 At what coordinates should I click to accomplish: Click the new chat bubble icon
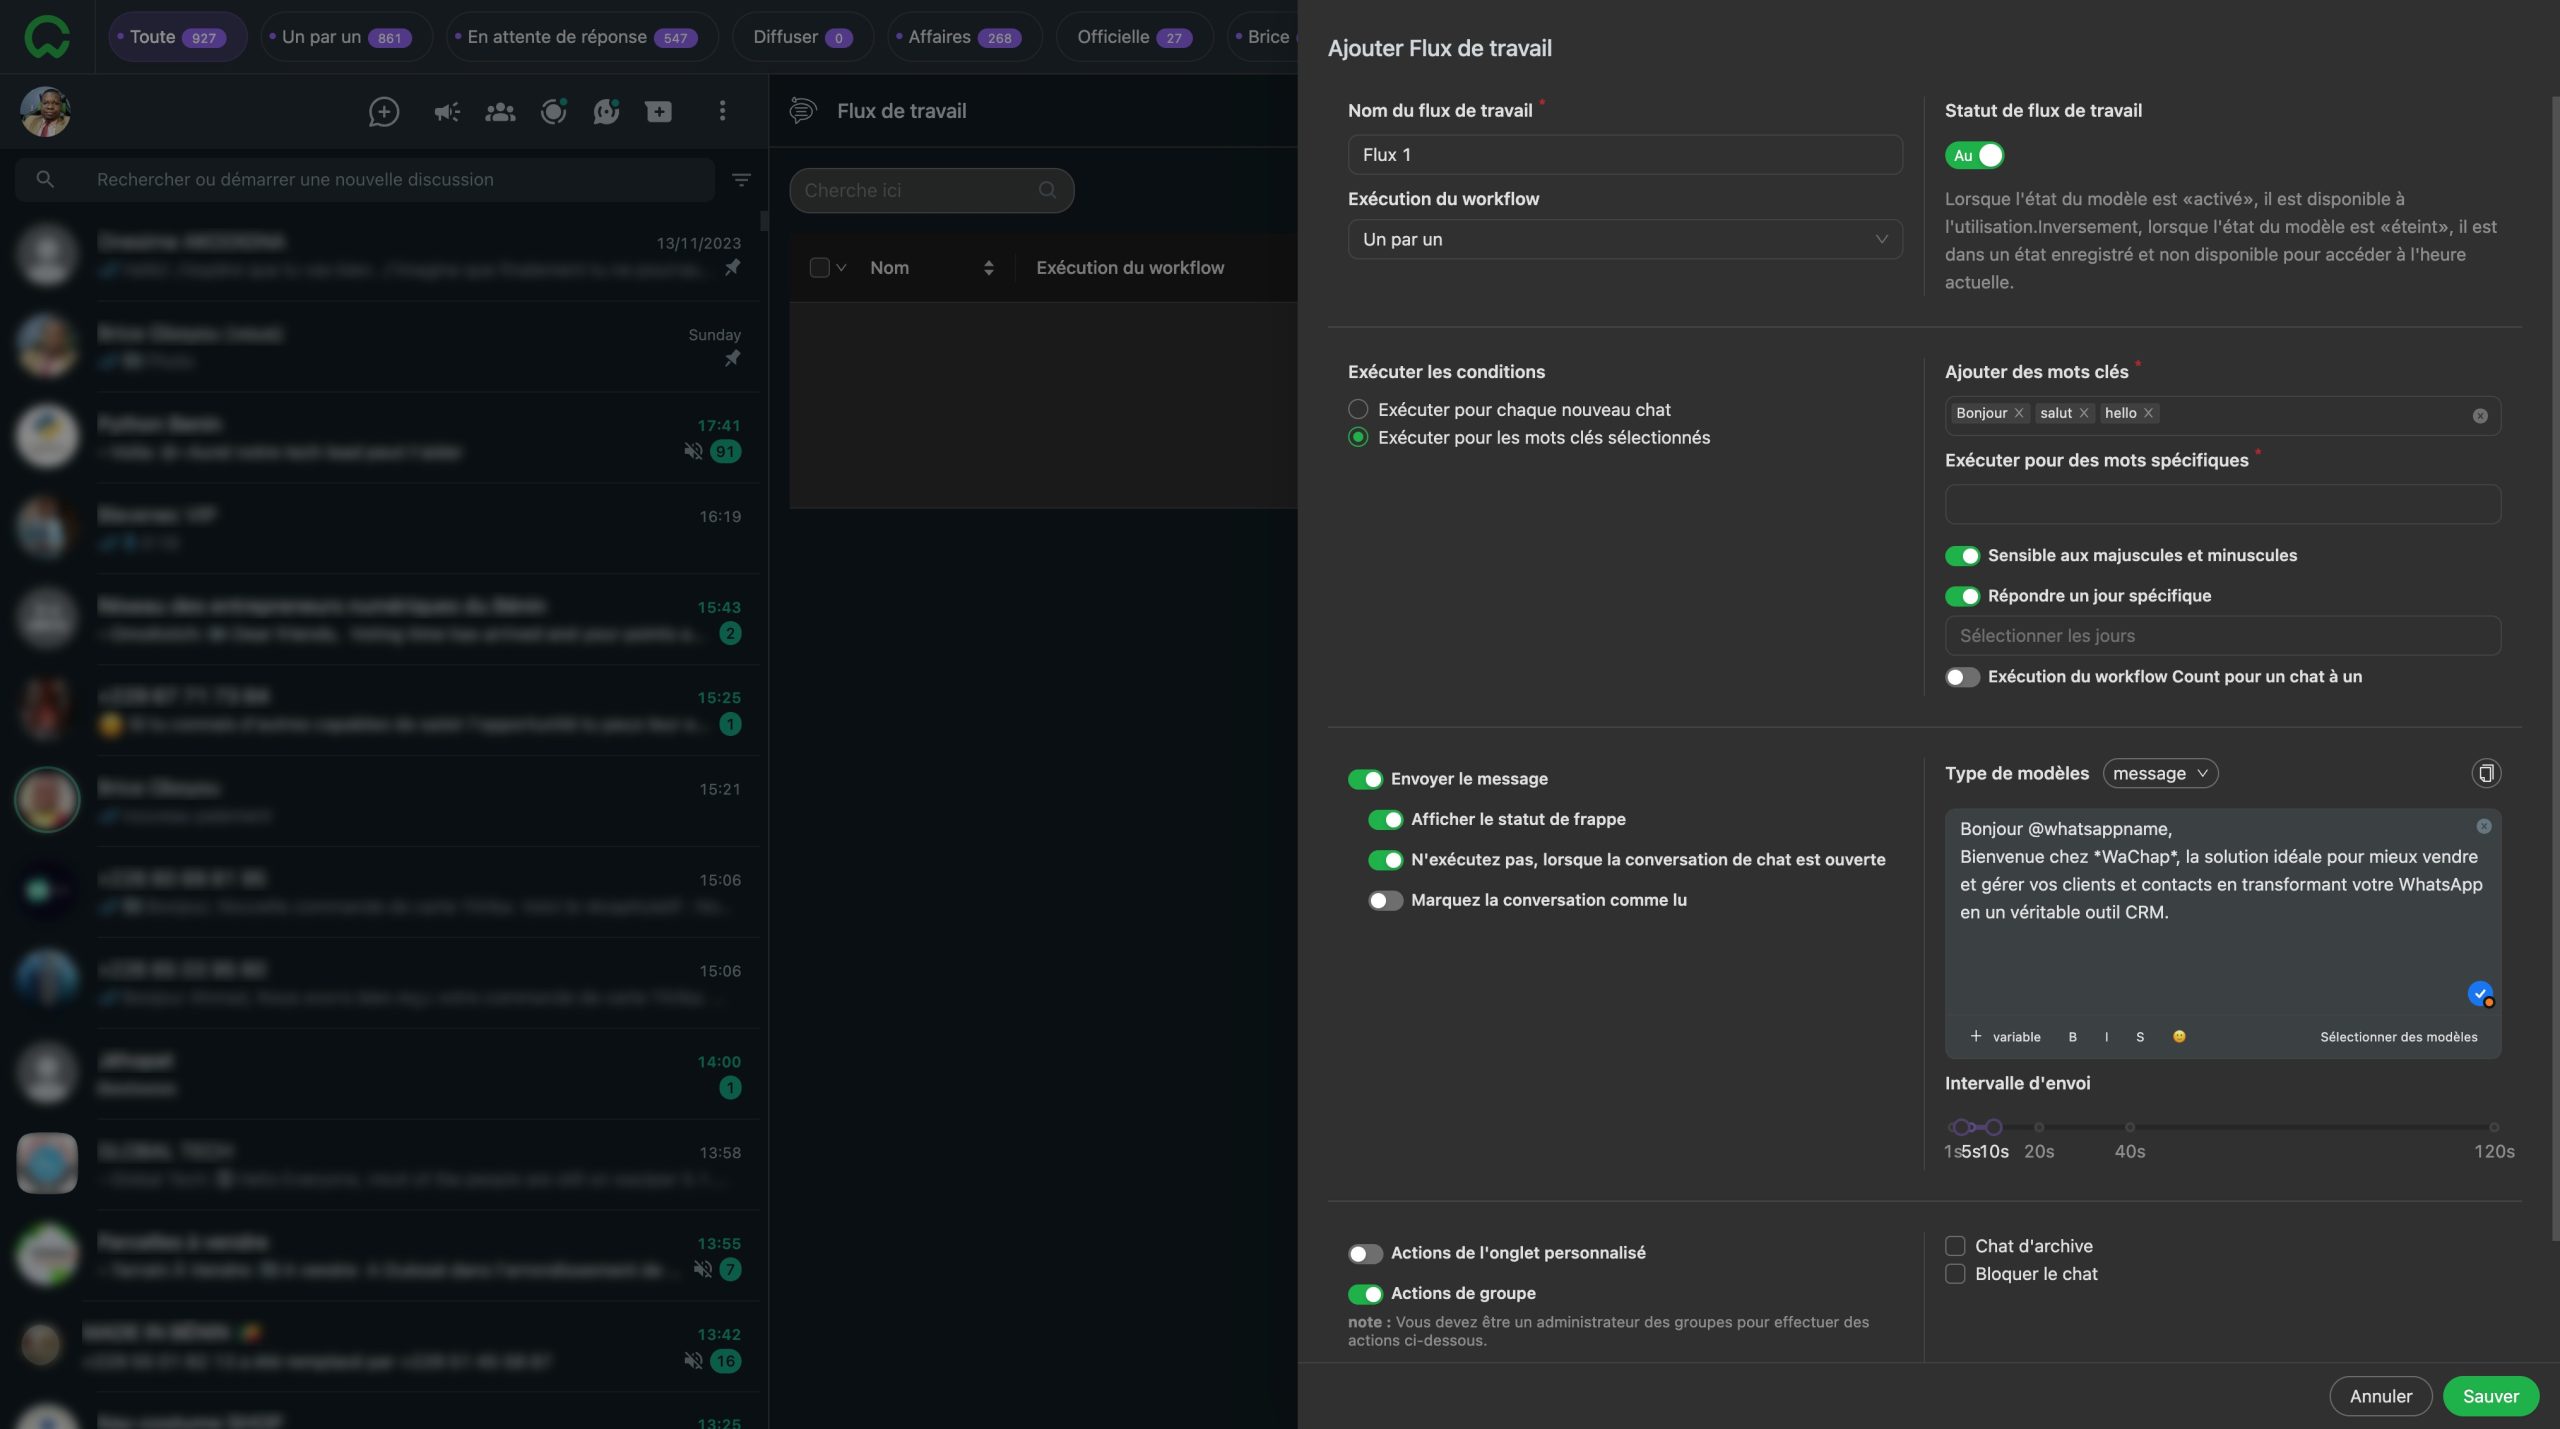tap(384, 112)
